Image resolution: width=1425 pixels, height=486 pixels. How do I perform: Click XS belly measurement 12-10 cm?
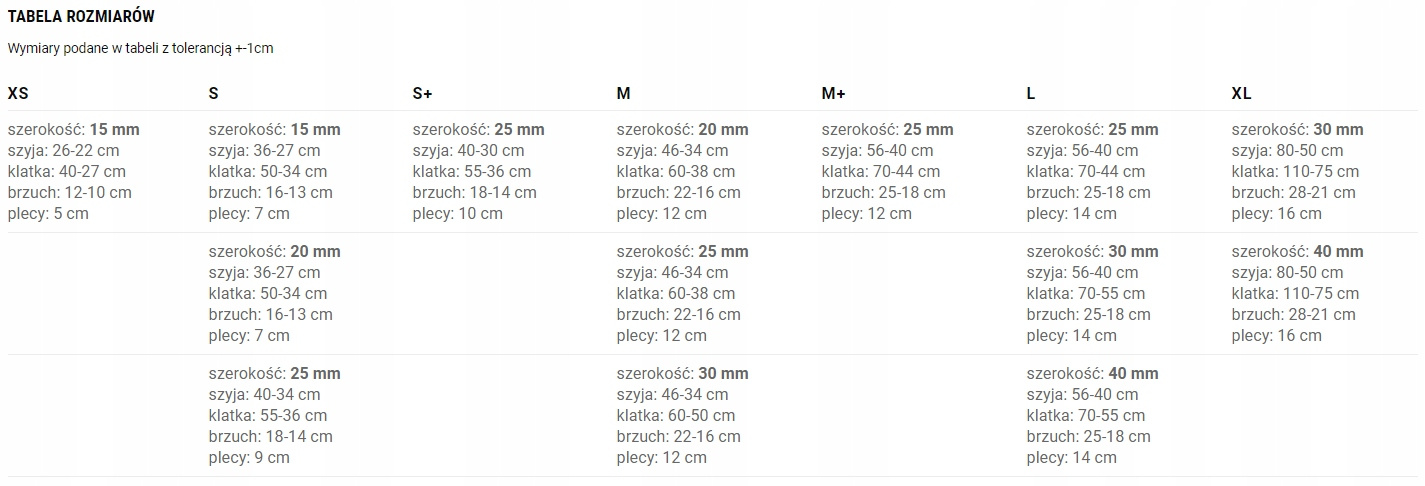(x=69, y=193)
